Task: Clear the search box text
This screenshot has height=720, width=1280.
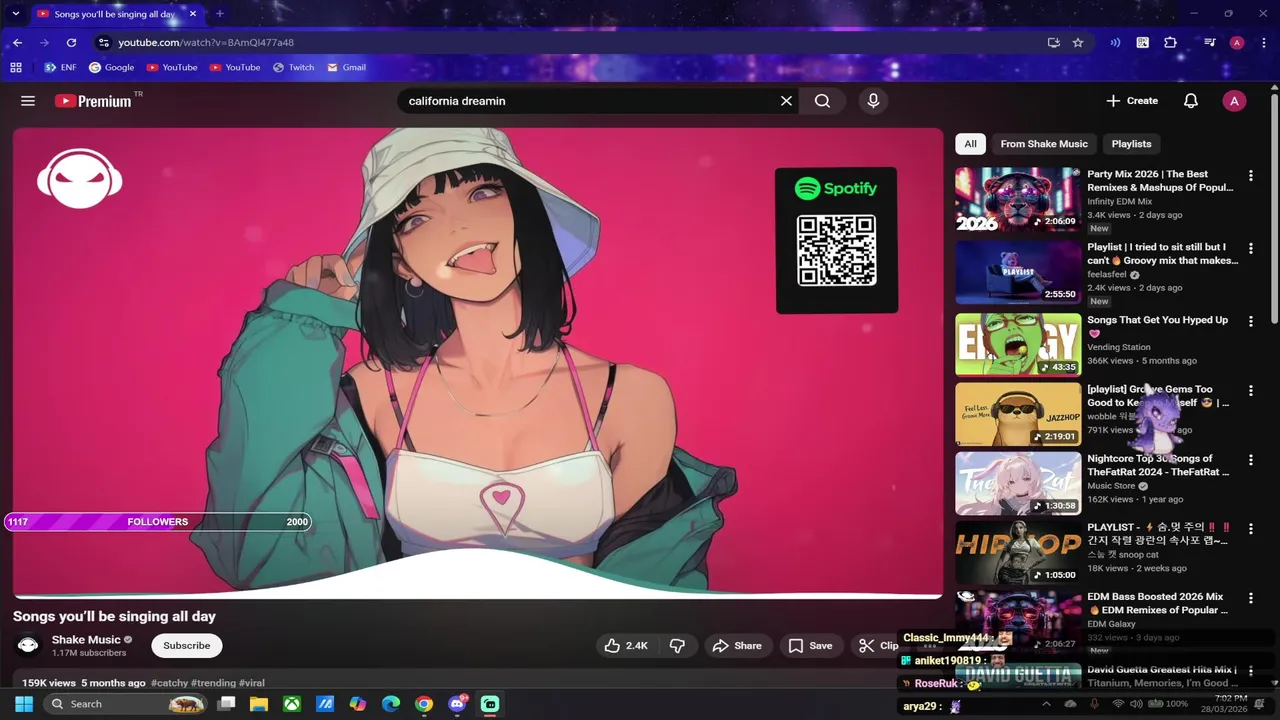Action: (x=786, y=101)
